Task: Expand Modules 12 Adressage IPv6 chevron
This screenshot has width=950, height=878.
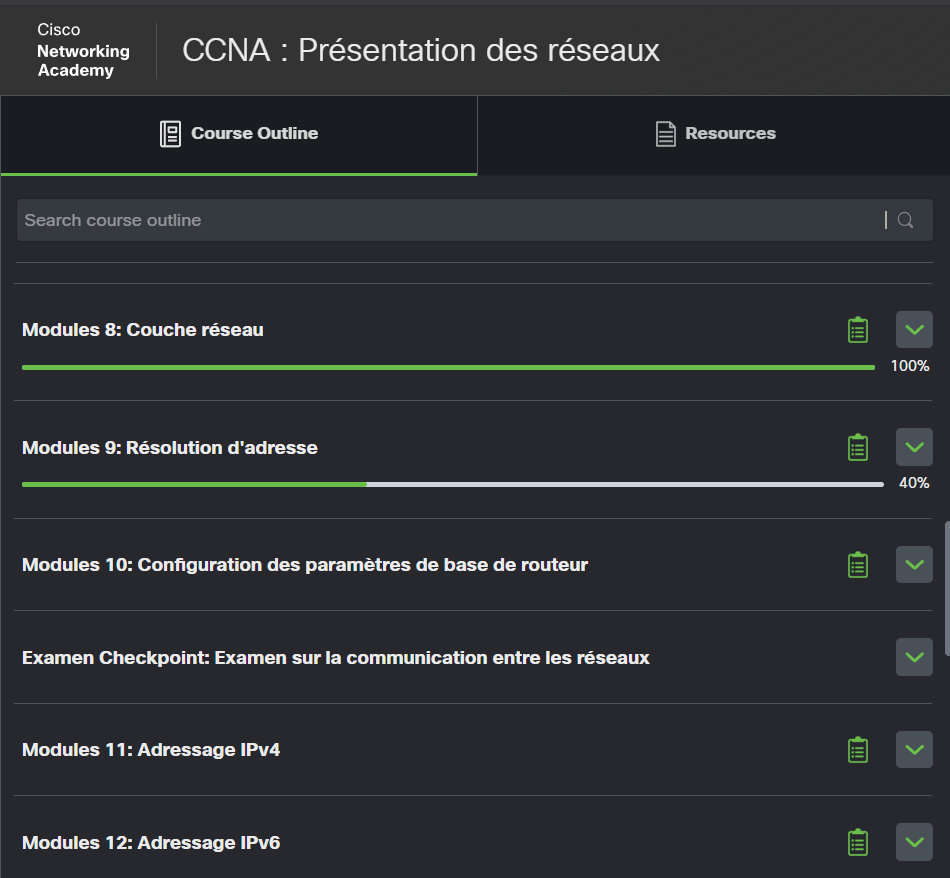Action: click(x=914, y=842)
